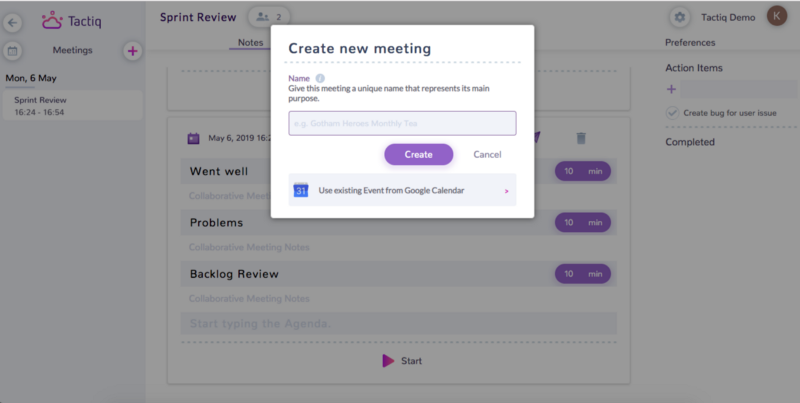Click the Backlog Review agenda heading
This screenshot has width=800, height=403.
coord(234,274)
